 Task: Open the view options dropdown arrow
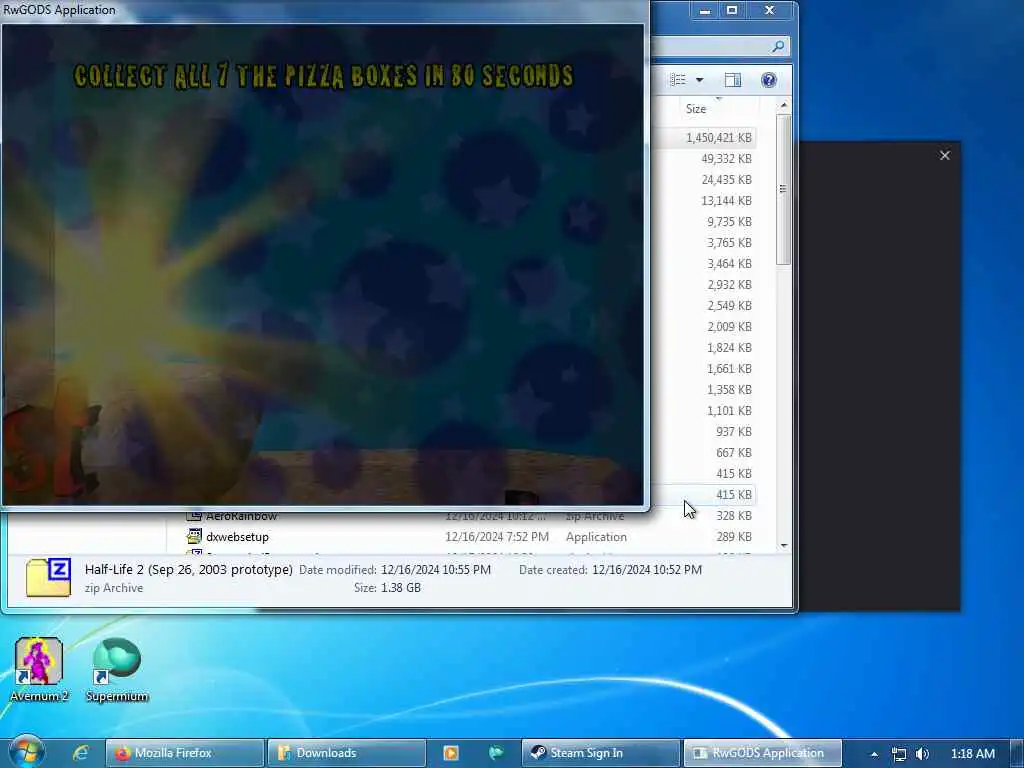699,80
